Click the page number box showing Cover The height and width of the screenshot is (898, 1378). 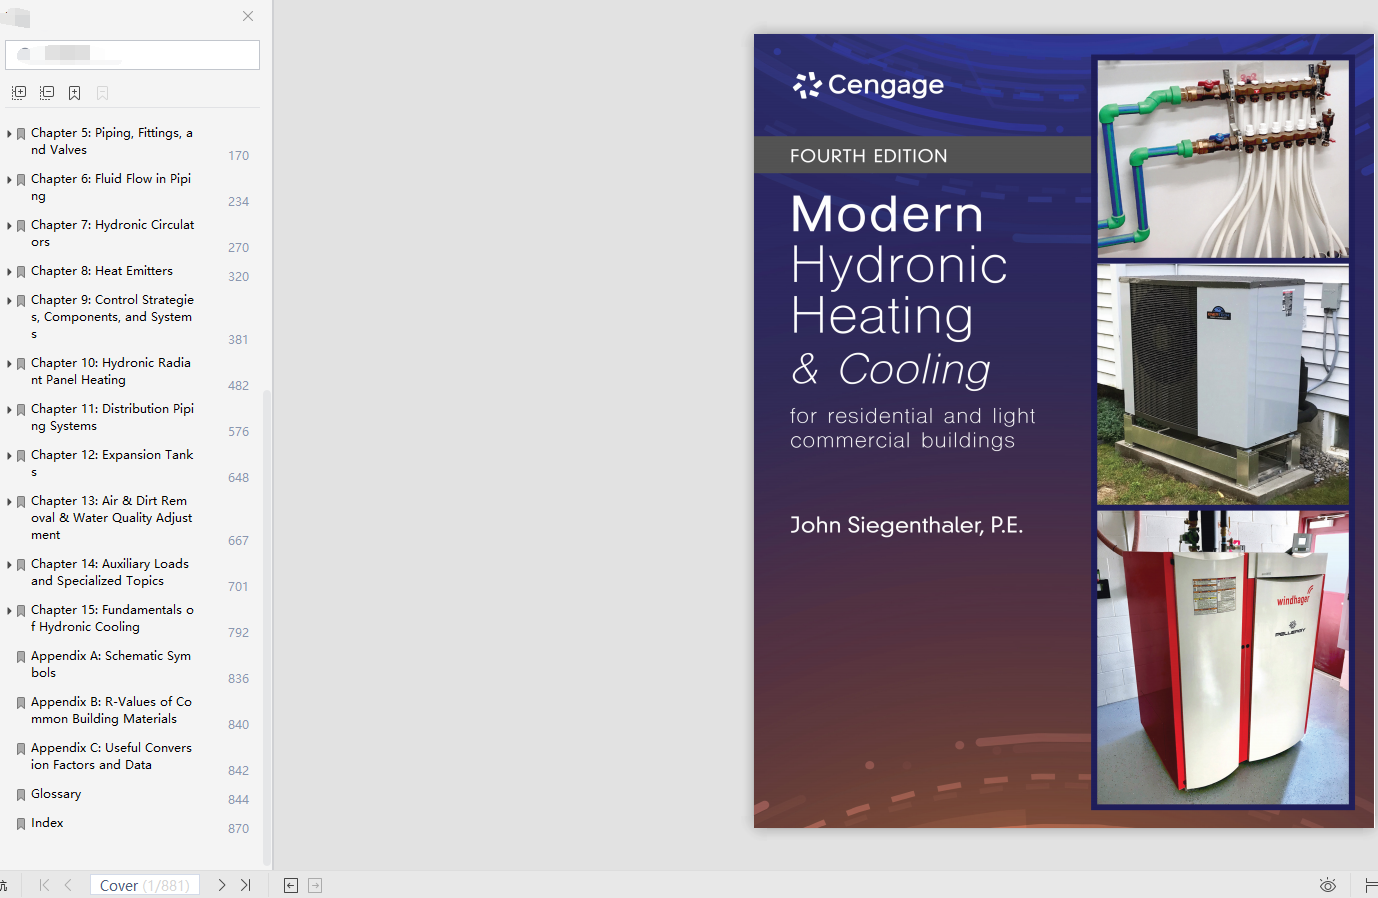coord(145,885)
